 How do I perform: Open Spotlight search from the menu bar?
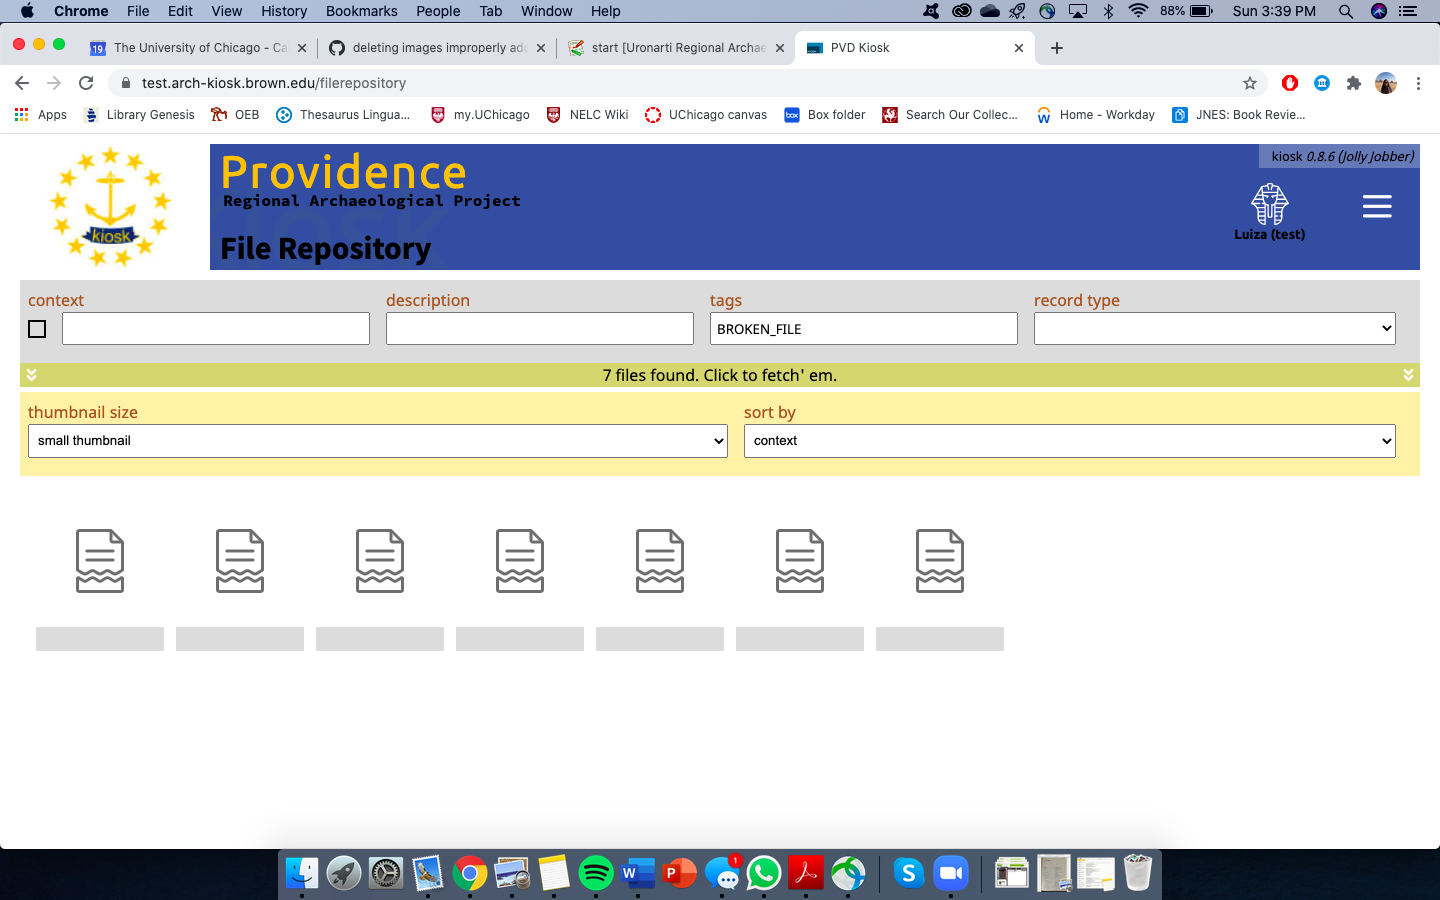pyautogui.click(x=1346, y=11)
